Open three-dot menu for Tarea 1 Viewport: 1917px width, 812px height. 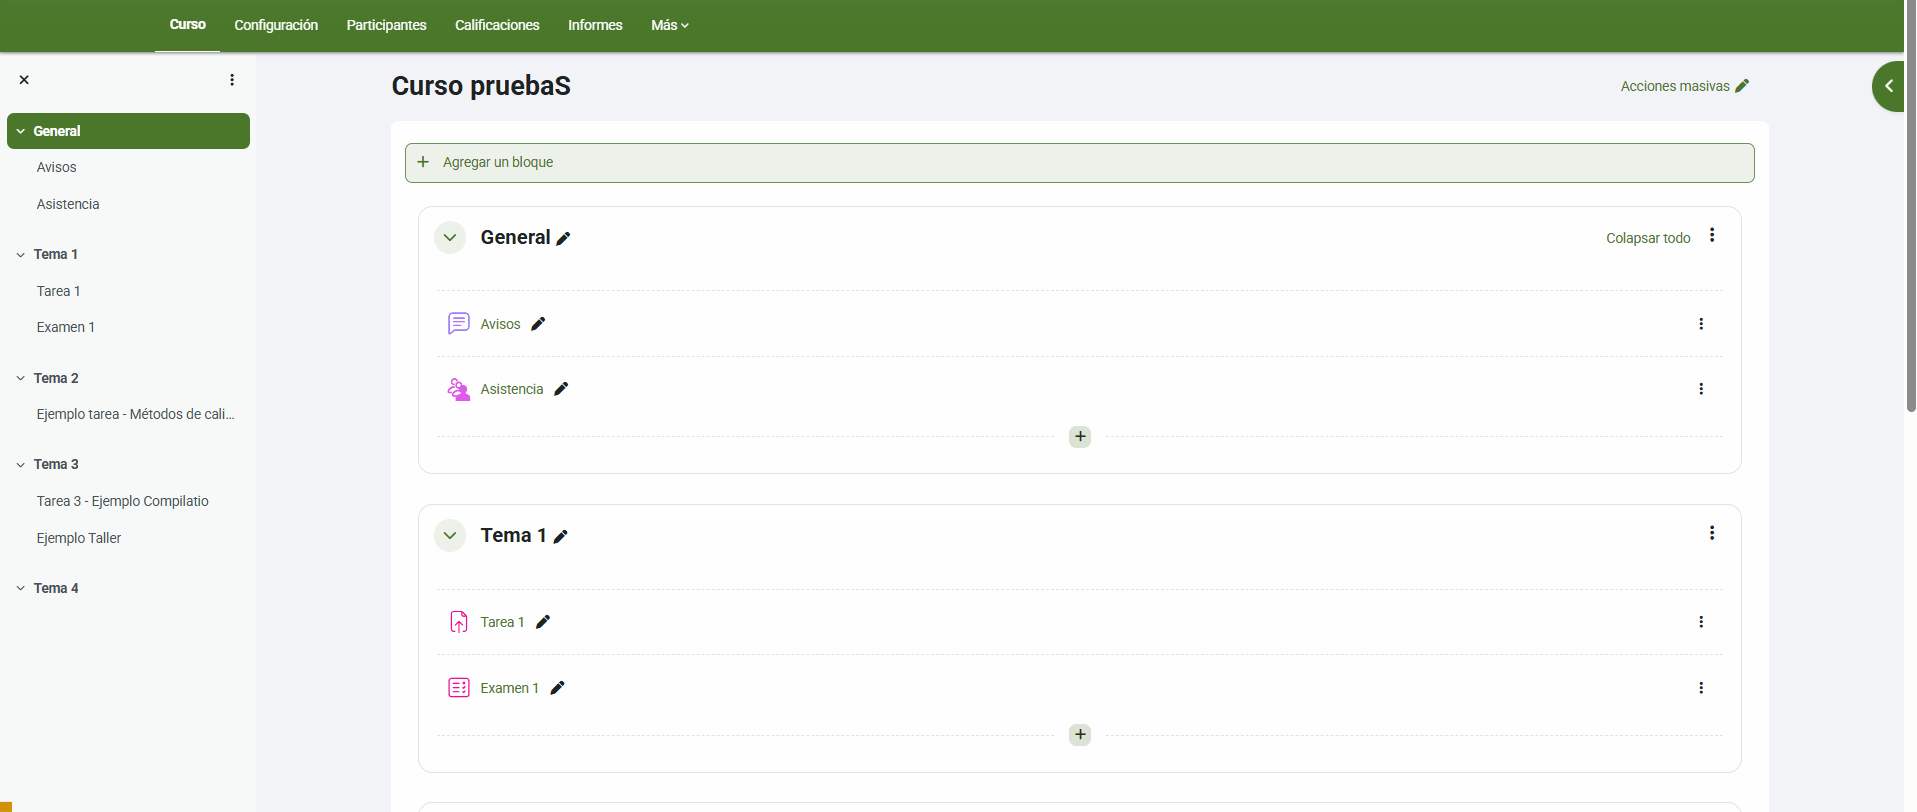click(x=1700, y=622)
